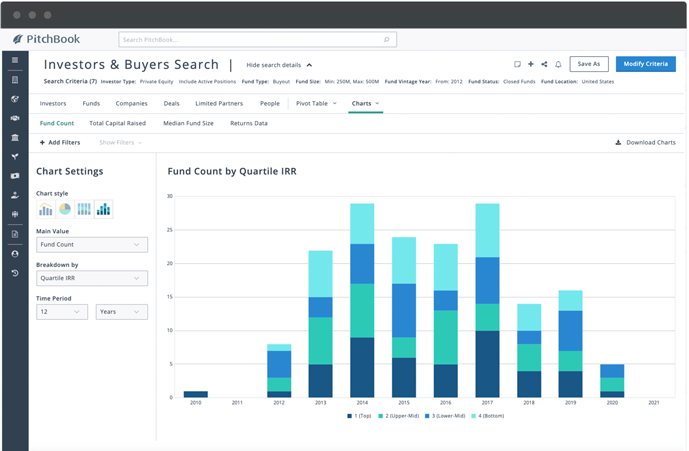Select the Fund Count chart tab
Viewport: 689px width, 451px height.
click(x=57, y=123)
